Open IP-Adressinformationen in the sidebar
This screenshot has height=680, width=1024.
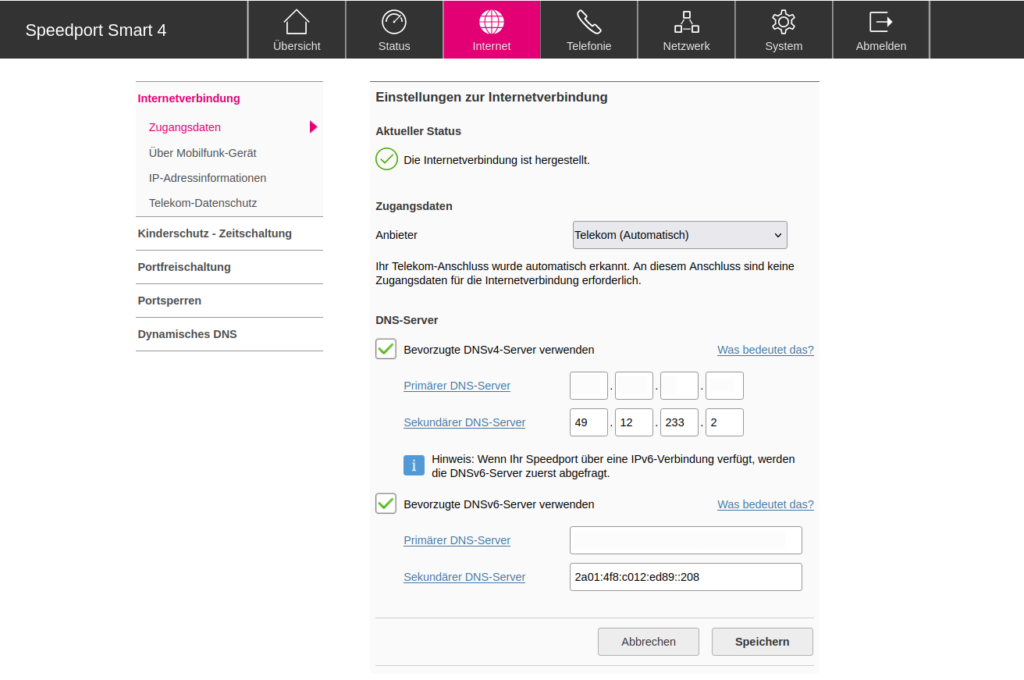click(207, 178)
